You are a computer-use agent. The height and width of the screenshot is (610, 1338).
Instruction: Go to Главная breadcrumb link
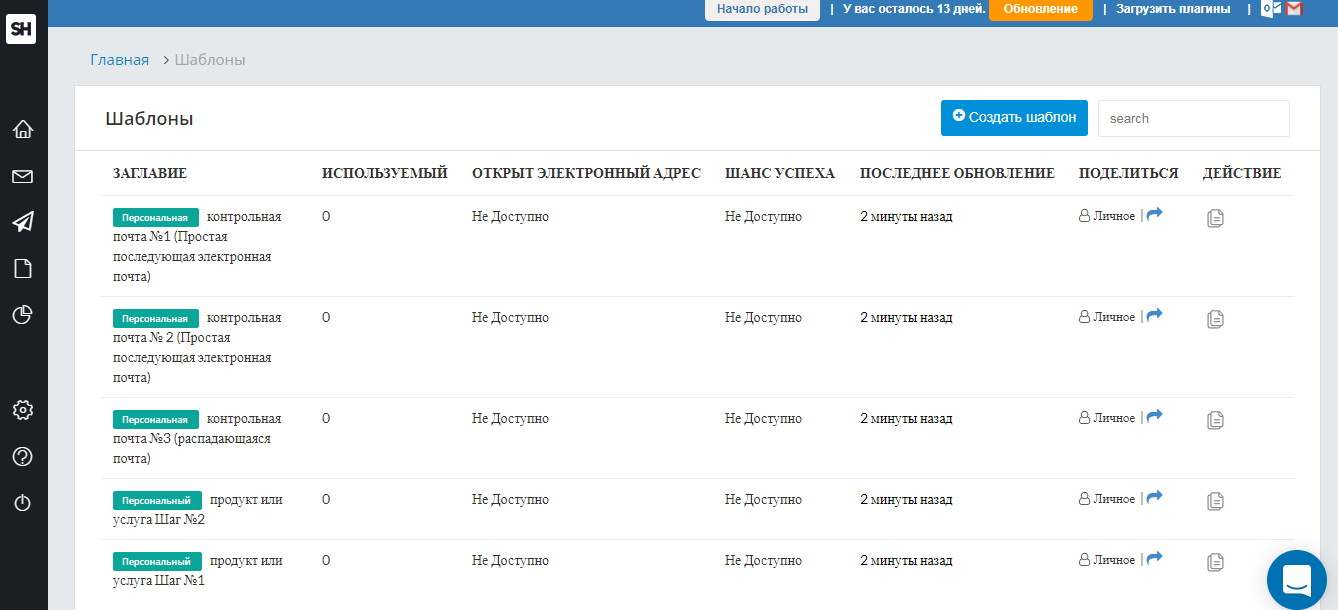coord(119,60)
